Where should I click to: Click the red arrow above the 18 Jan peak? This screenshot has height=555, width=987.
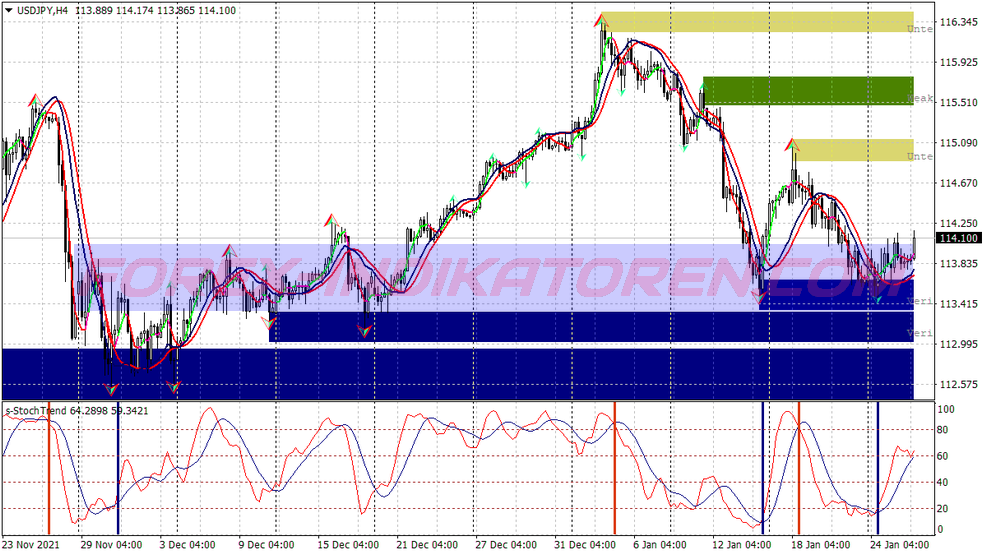(x=791, y=145)
